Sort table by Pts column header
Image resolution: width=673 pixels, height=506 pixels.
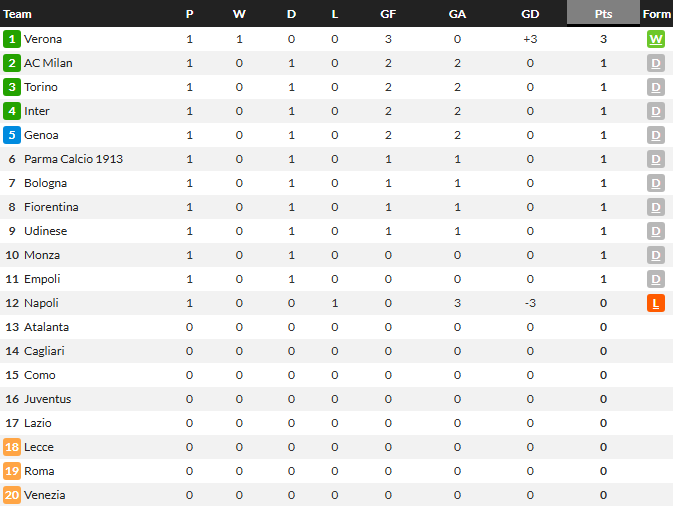click(603, 13)
